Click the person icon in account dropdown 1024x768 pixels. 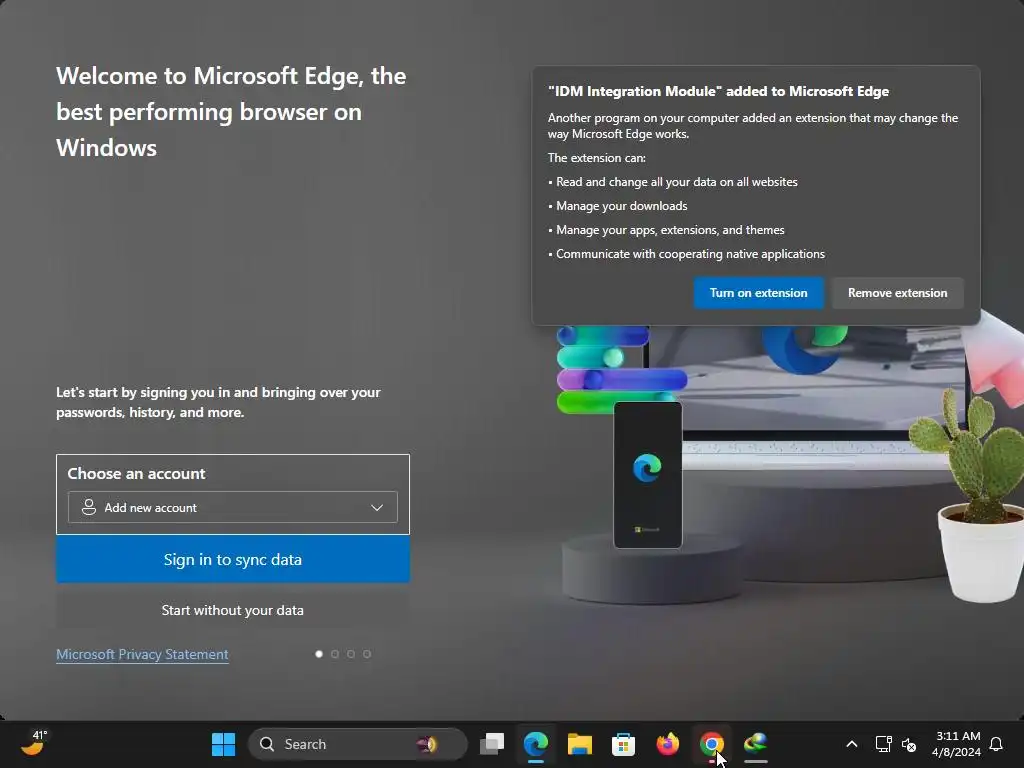point(89,507)
